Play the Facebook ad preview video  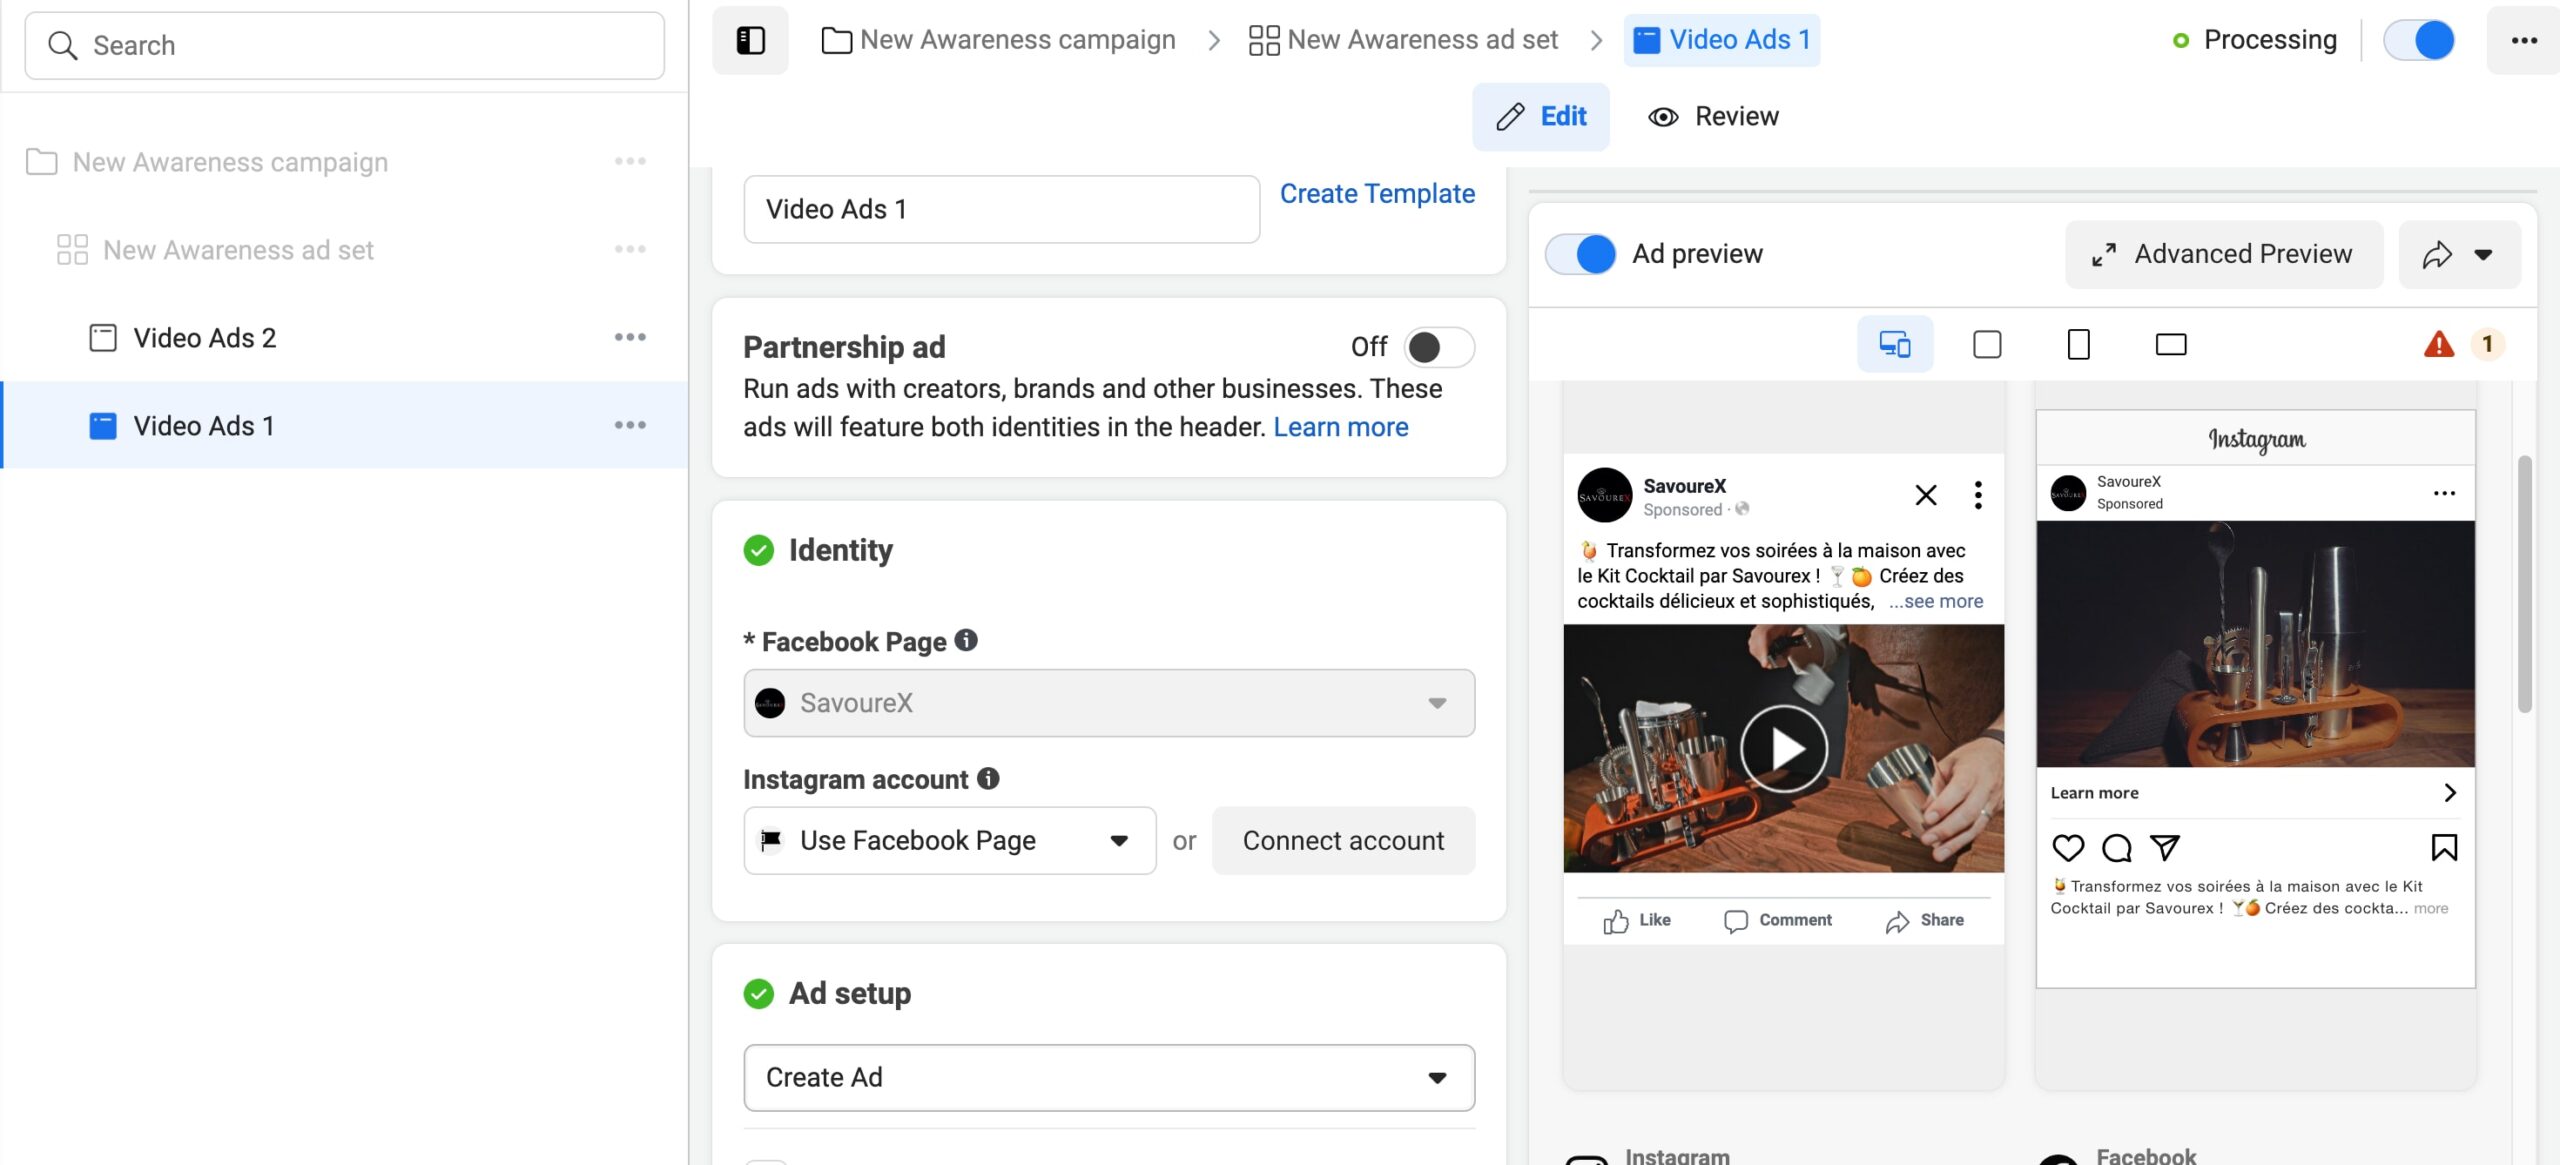(x=1783, y=748)
